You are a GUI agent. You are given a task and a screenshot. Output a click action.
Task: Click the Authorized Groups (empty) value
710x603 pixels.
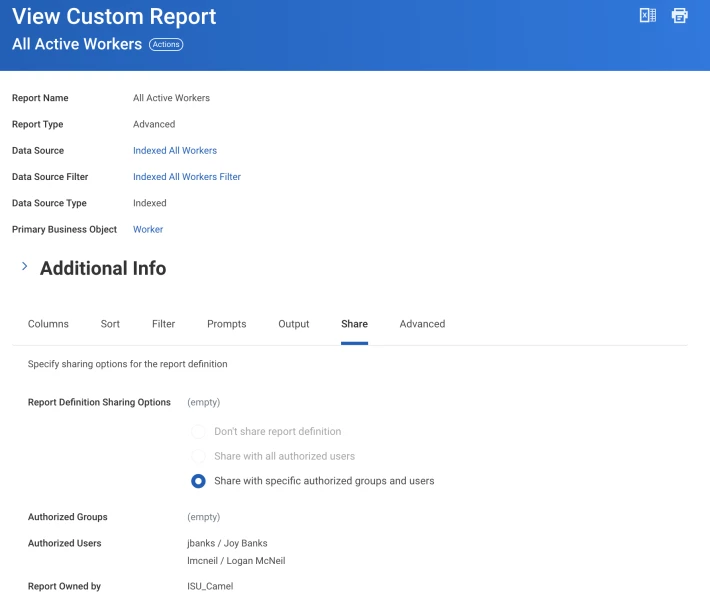click(x=203, y=517)
